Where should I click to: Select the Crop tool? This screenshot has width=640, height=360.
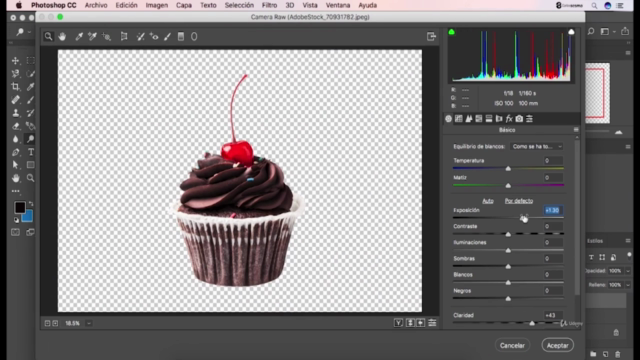point(16,87)
